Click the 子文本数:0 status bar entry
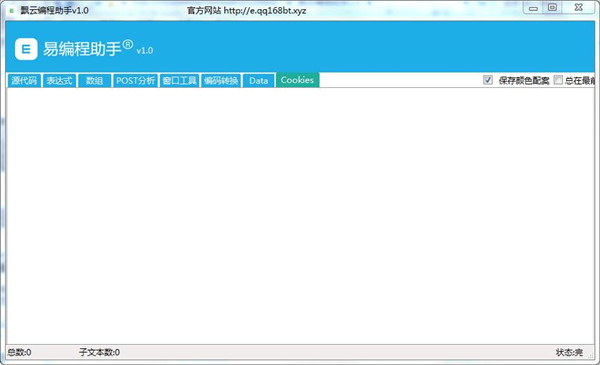The width and height of the screenshot is (600, 365). 99,352
